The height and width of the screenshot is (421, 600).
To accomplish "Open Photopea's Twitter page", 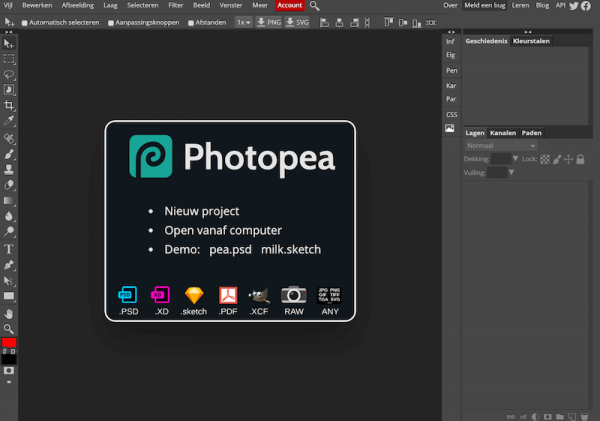I will pyautogui.click(x=574, y=6).
